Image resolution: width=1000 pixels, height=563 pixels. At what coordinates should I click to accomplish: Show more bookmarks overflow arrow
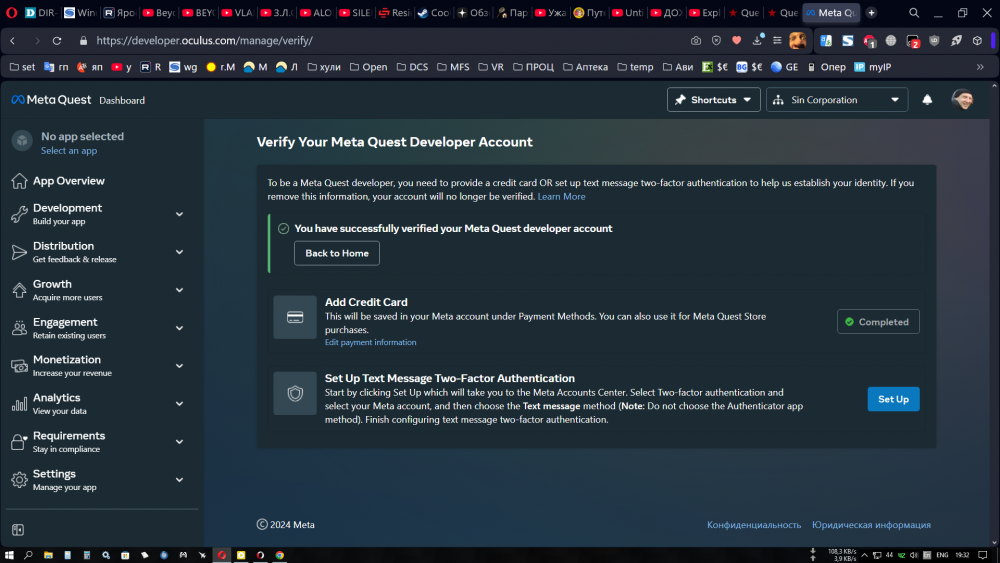click(x=980, y=67)
